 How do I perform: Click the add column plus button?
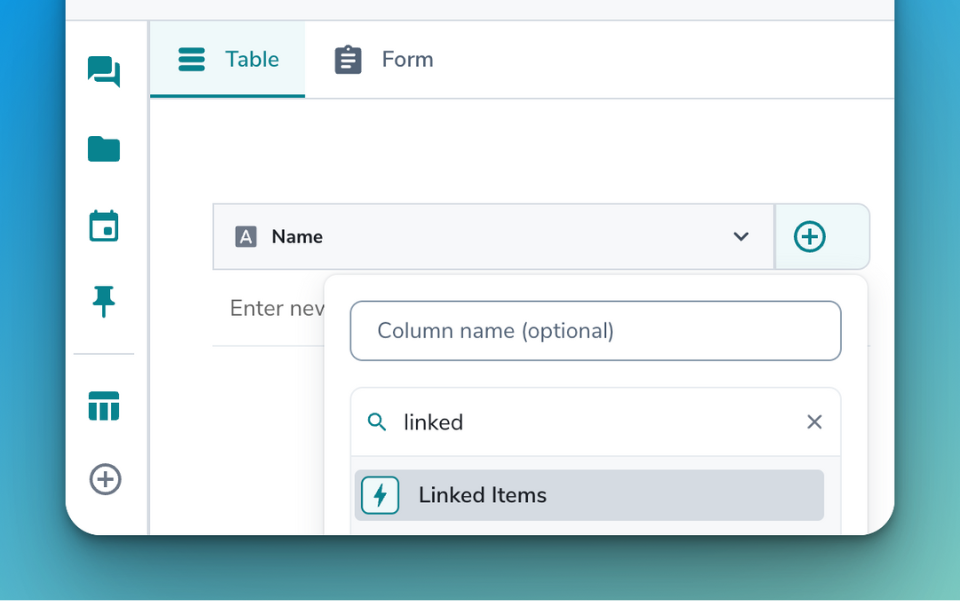[809, 237]
